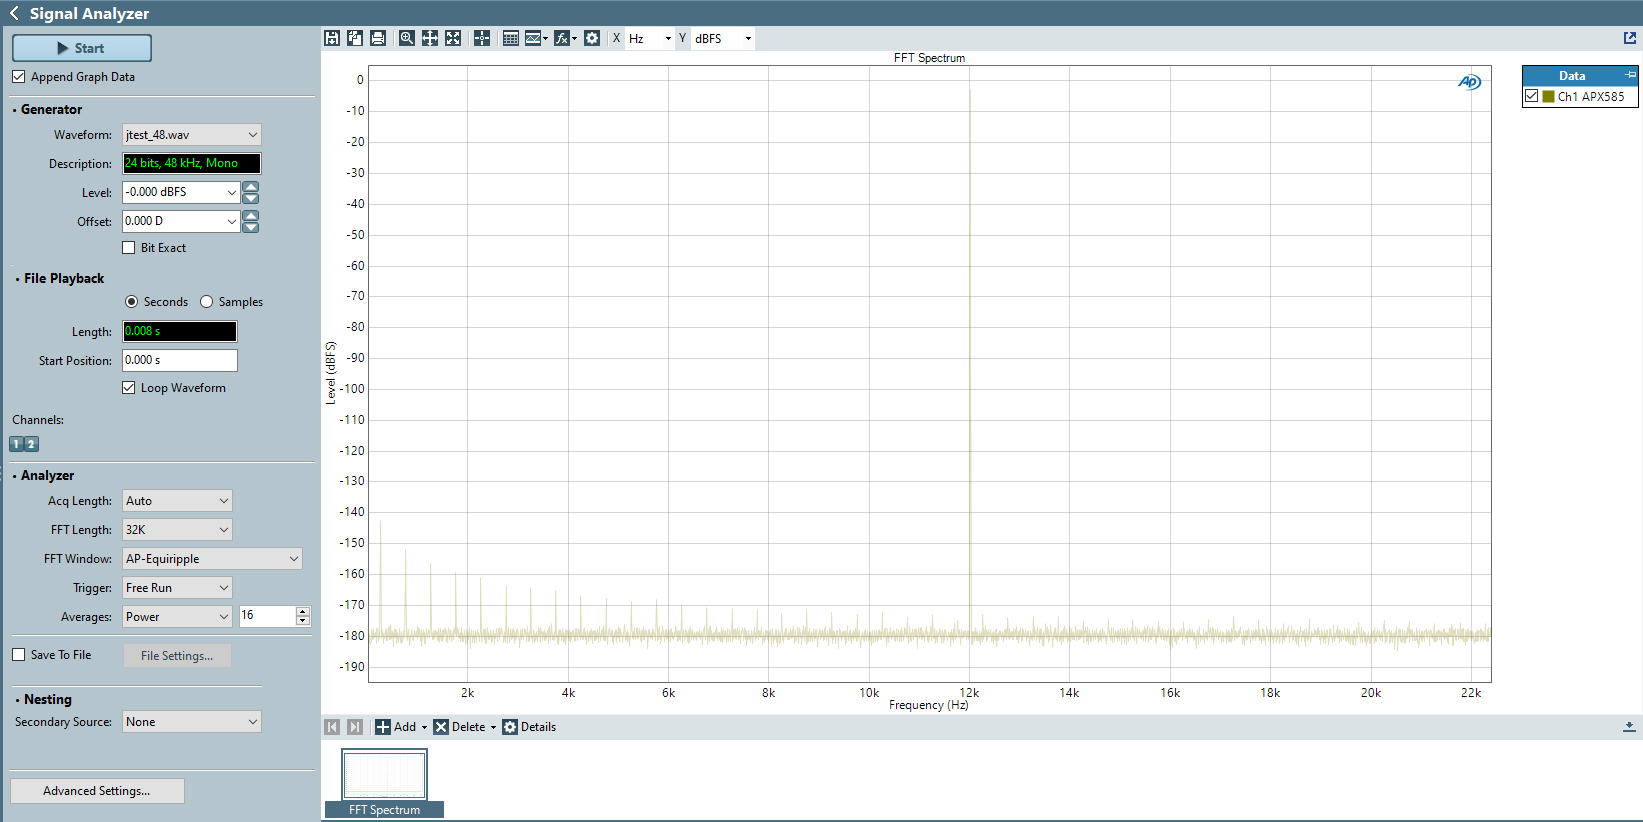
Task: Enable the Bit Exact checkbox
Action: (x=129, y=248)
